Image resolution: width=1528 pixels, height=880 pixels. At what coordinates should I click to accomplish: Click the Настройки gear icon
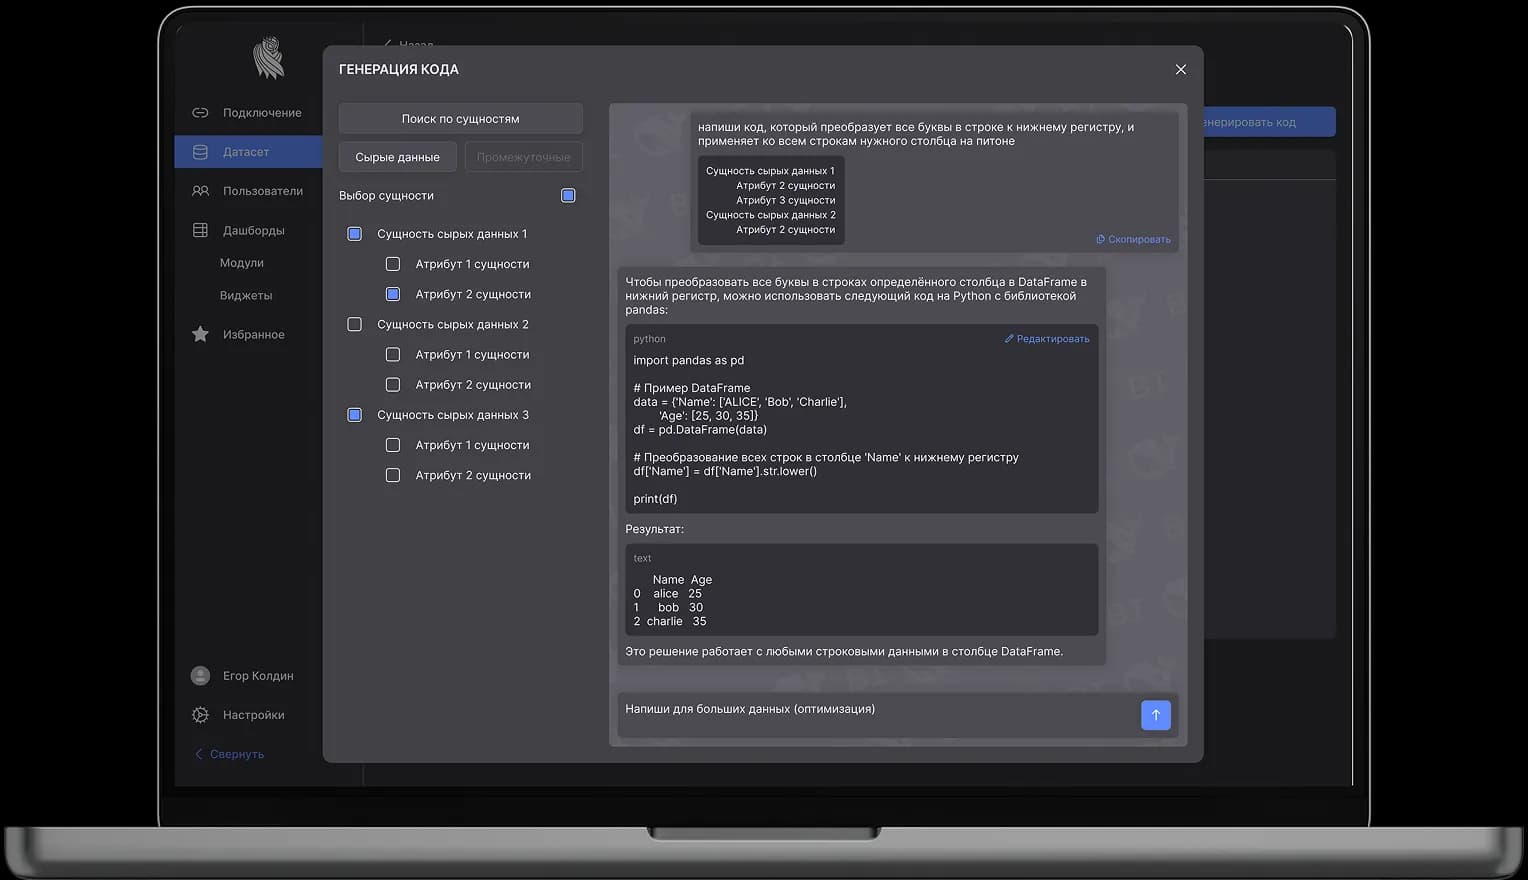[200, 715]
